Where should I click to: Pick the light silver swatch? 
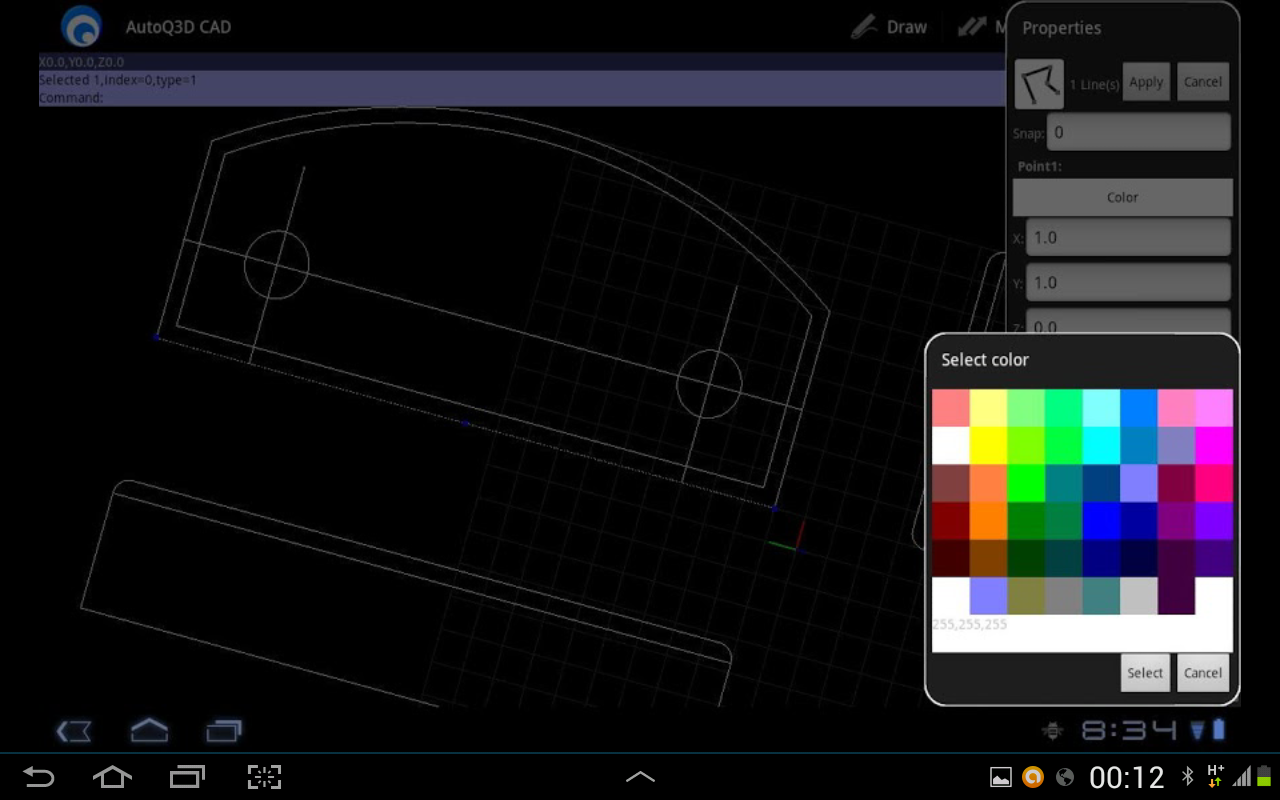click(x=1139, y=596)
